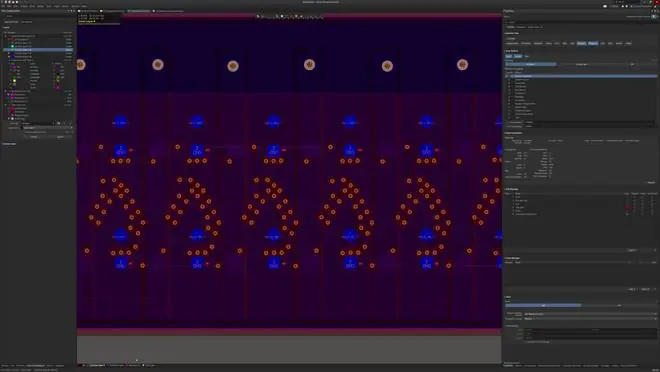Viewport: 660px width, 372px height.
Task: Toggle the checkbox of the last snapping object row
Action: coord(509,117)
